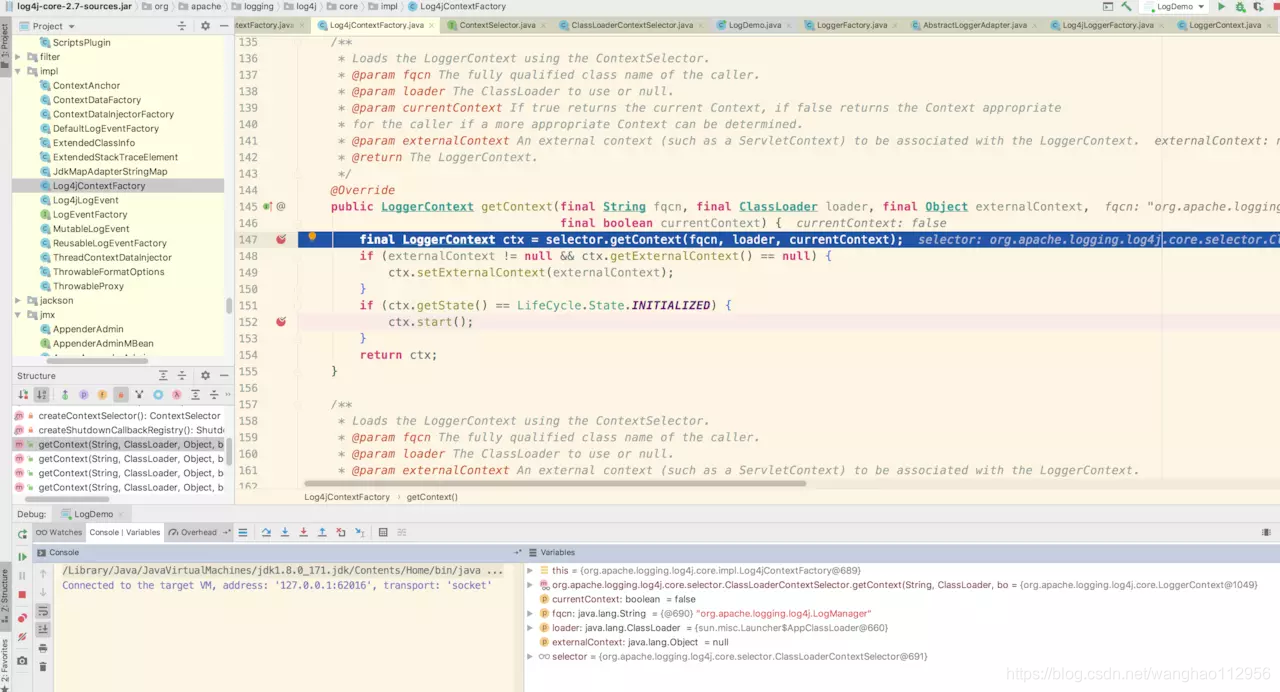Image resolution: width=1280 pixels, height=692 pixels.
Task: Open Overhead debugger tab
Action: pos(198,533)
